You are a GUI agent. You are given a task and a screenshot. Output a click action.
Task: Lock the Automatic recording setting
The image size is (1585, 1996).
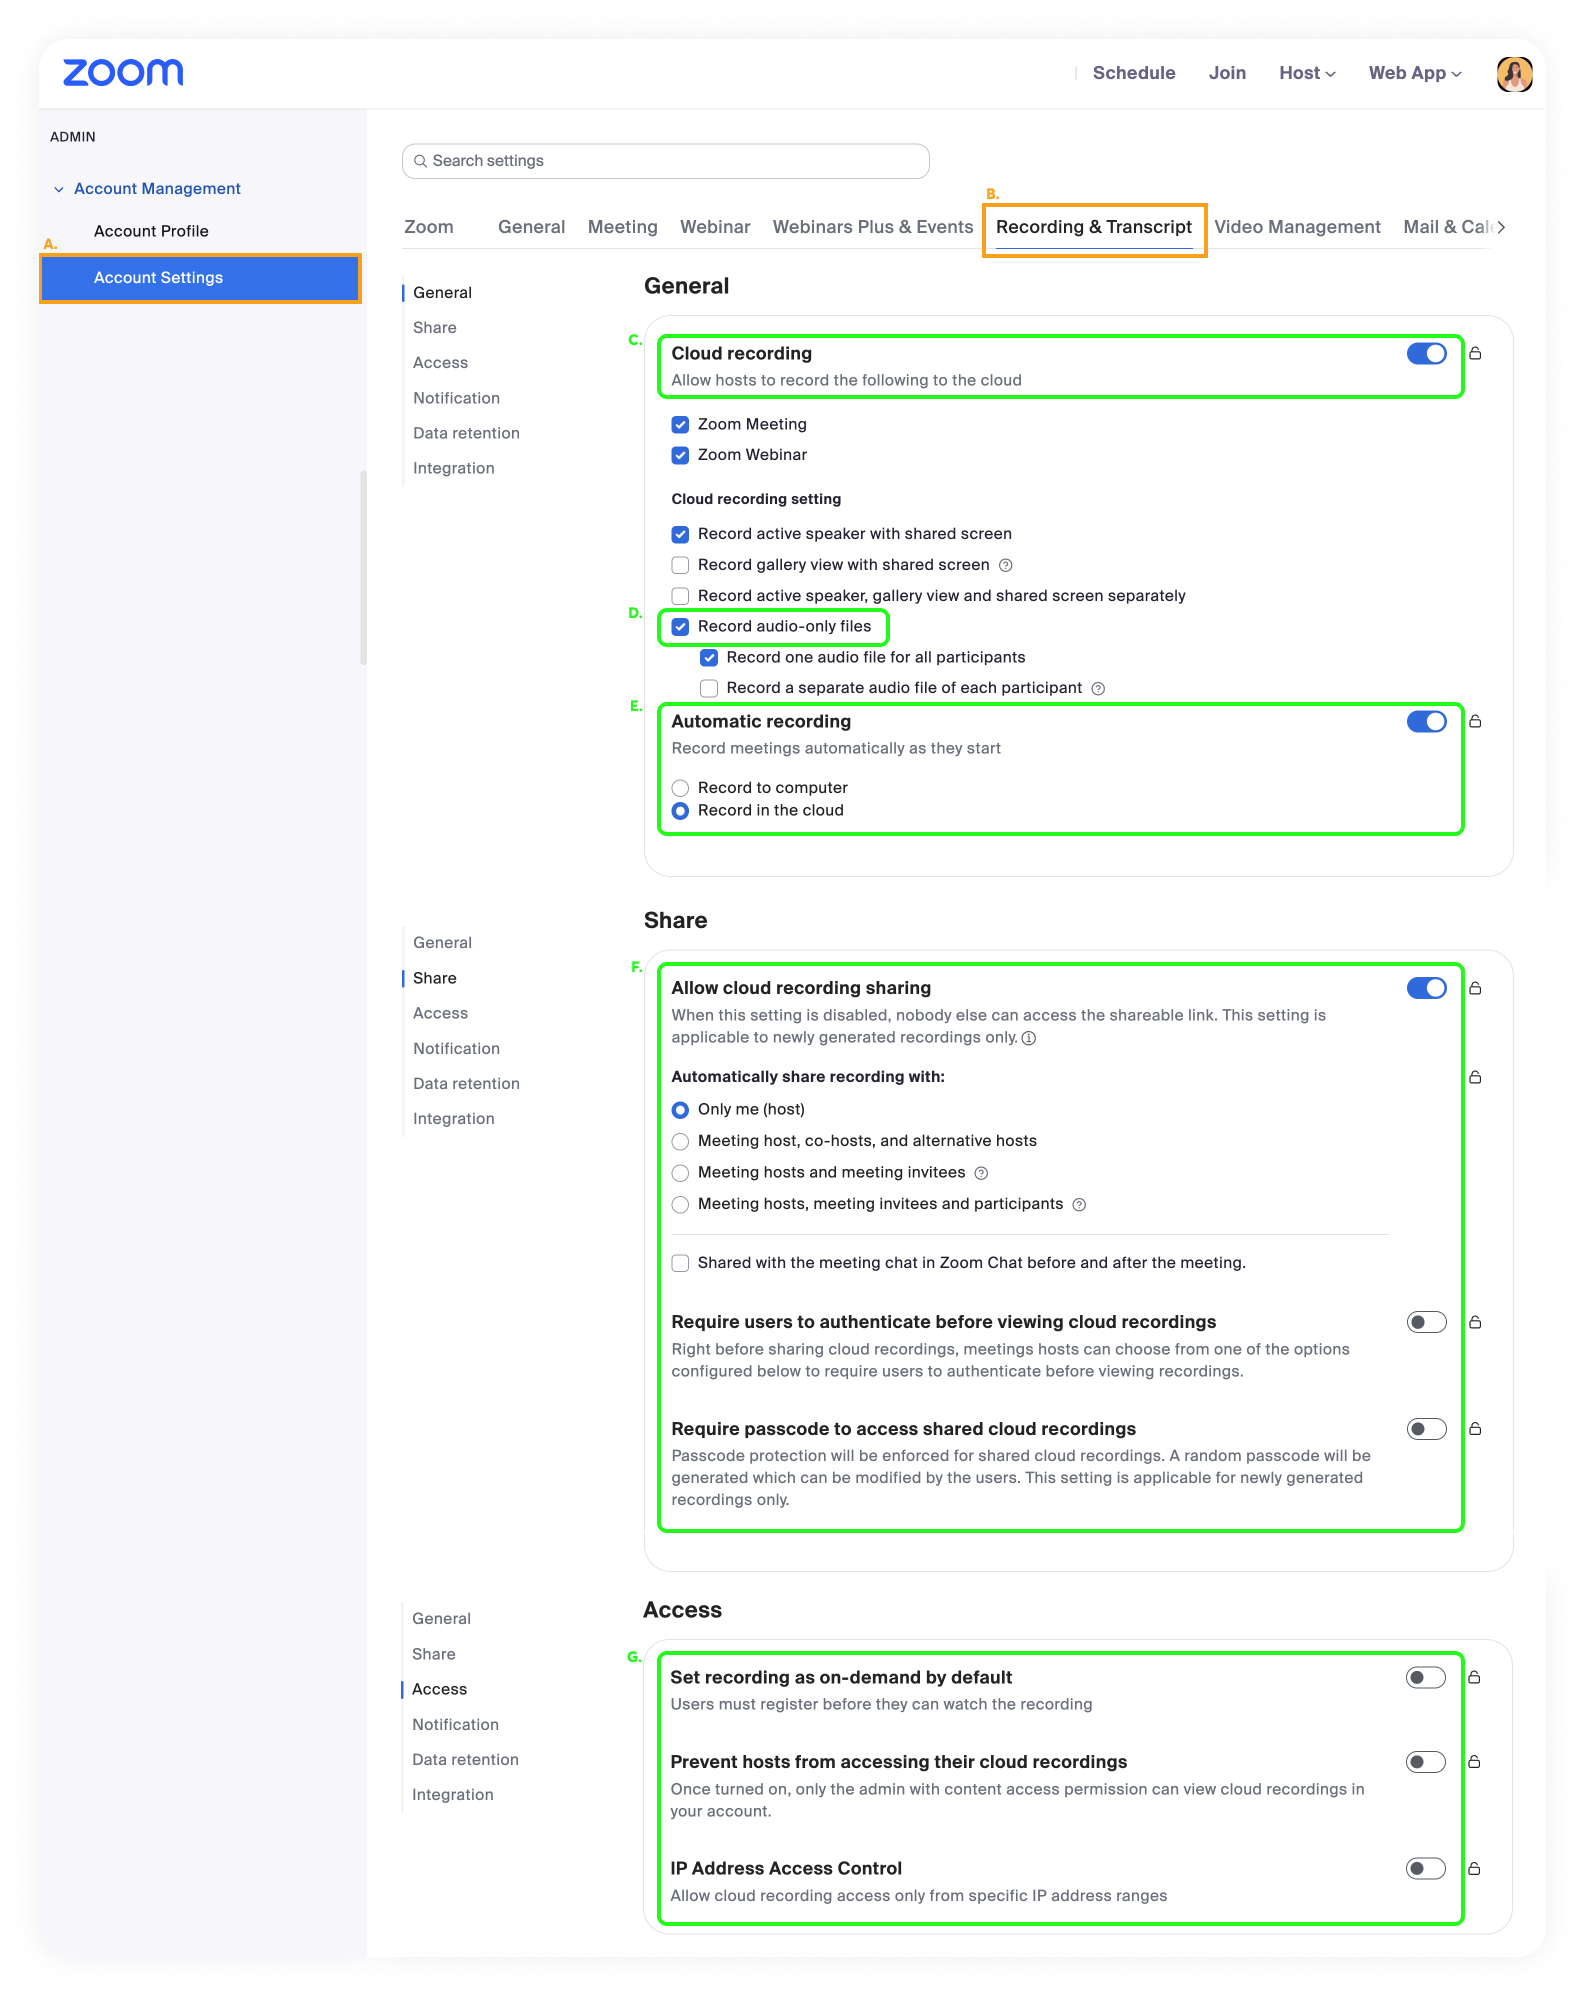click(1475, 721)
